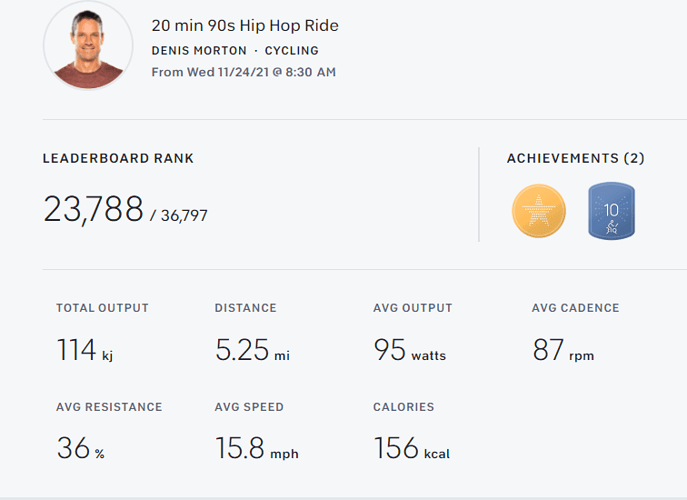
Task: Click the Avg Output value 95 watts
Action: tap(409, 350)
